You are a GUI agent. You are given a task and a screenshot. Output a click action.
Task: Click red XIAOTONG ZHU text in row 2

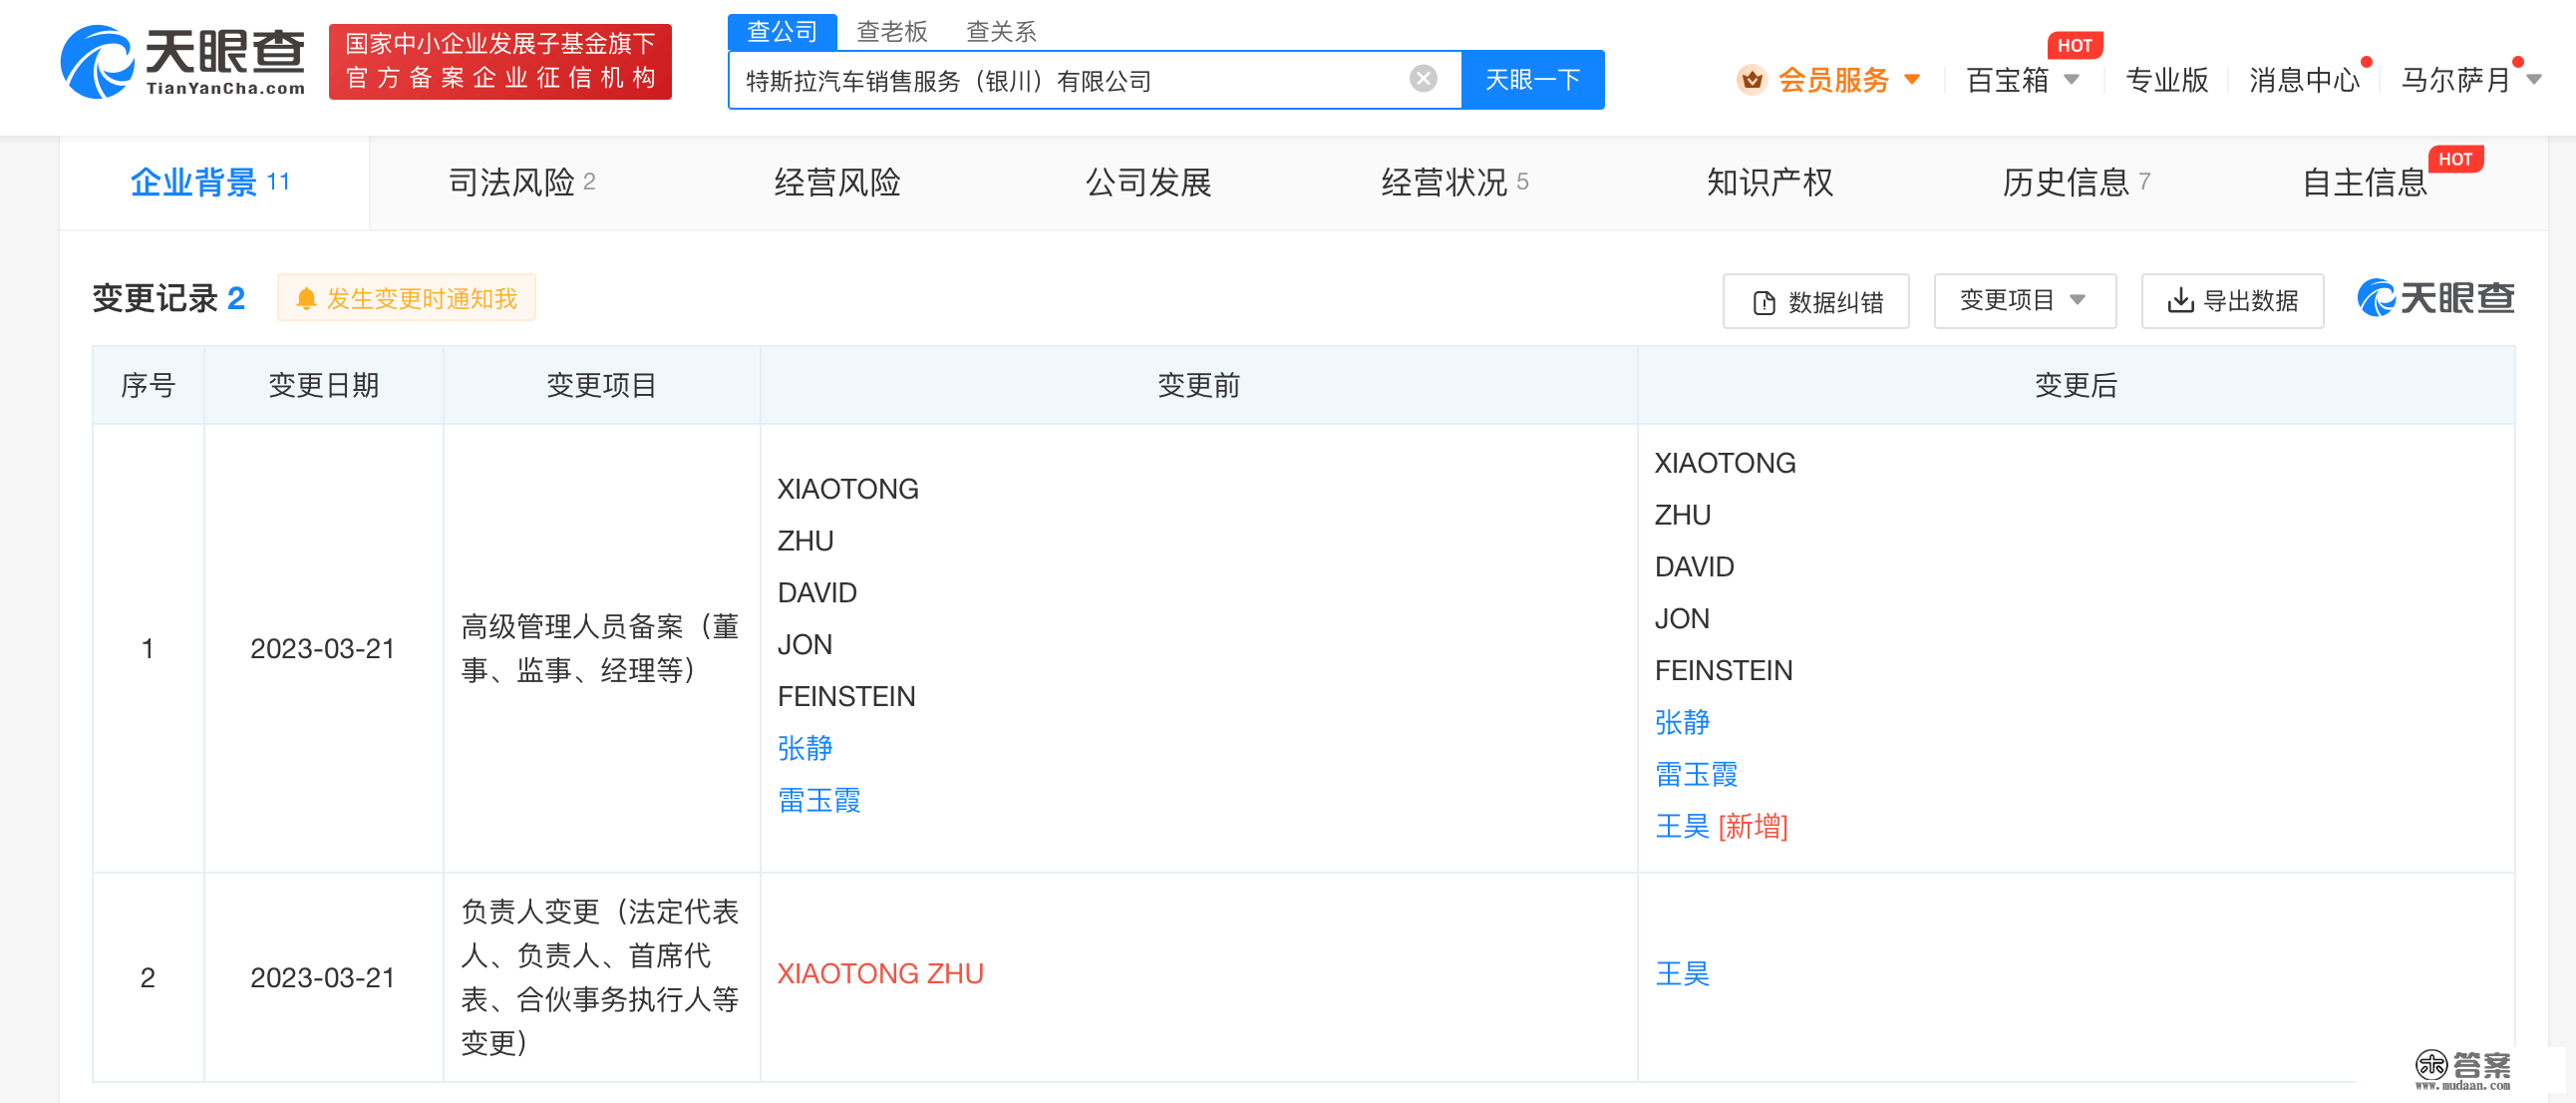(x=880, y=972)
